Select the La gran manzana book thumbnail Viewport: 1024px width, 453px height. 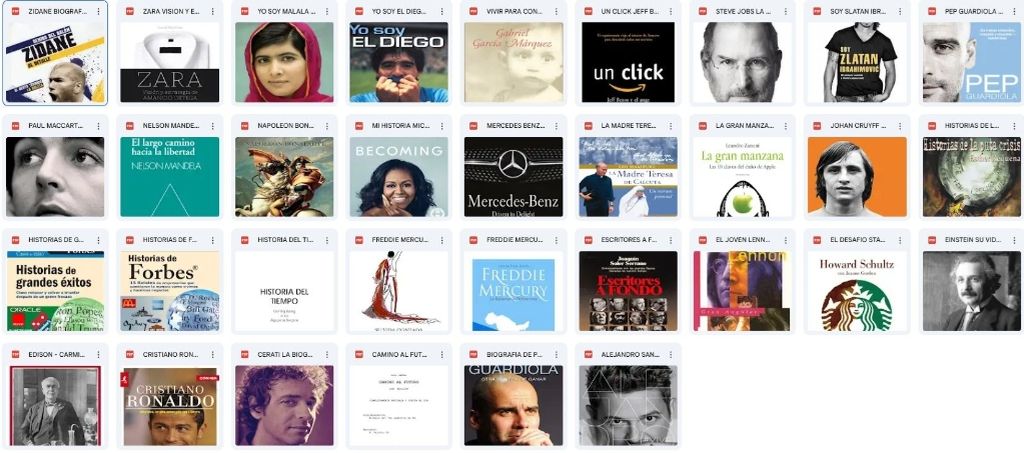tap(742, 176)
